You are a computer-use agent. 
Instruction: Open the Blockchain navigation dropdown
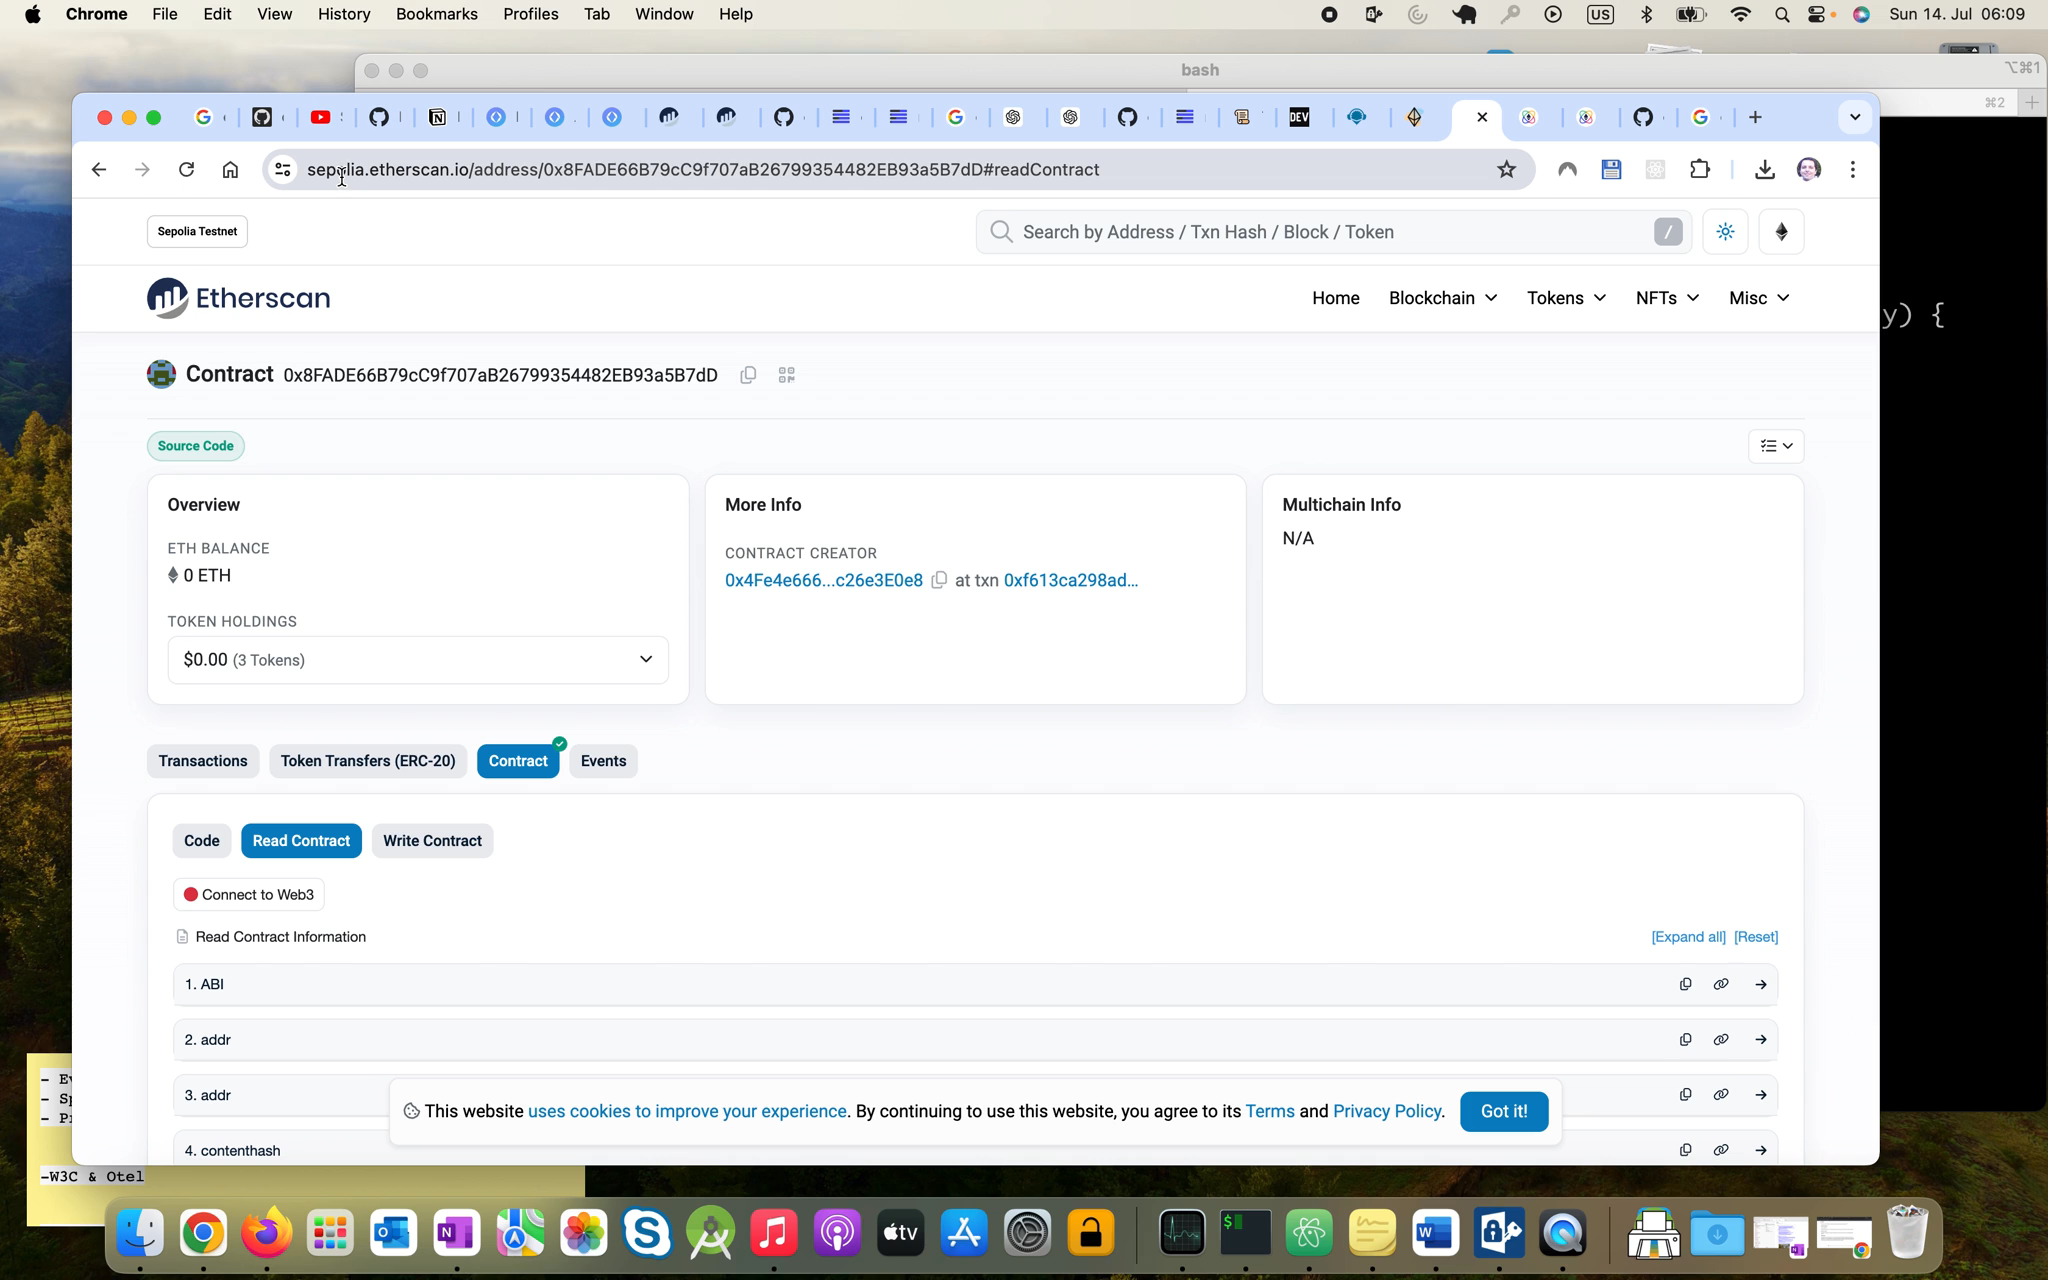pyautogui.click(x=1443, y=298)
